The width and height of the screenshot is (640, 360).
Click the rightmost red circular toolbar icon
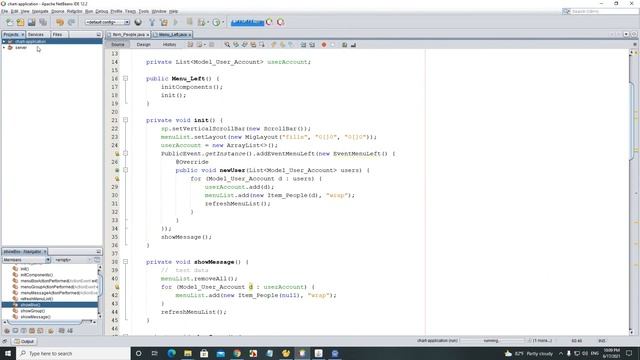280,22
